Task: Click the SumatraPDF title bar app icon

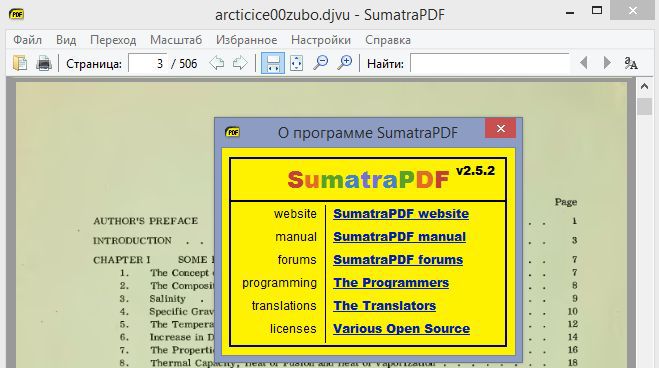Action: (x=16, y=14)
